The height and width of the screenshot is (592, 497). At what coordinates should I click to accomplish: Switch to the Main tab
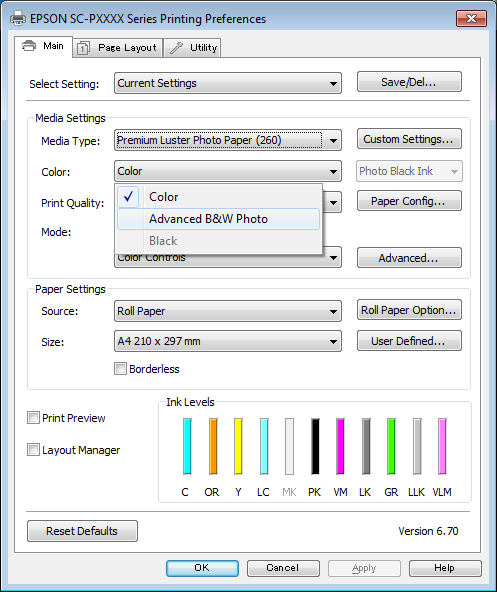(43, 46)
